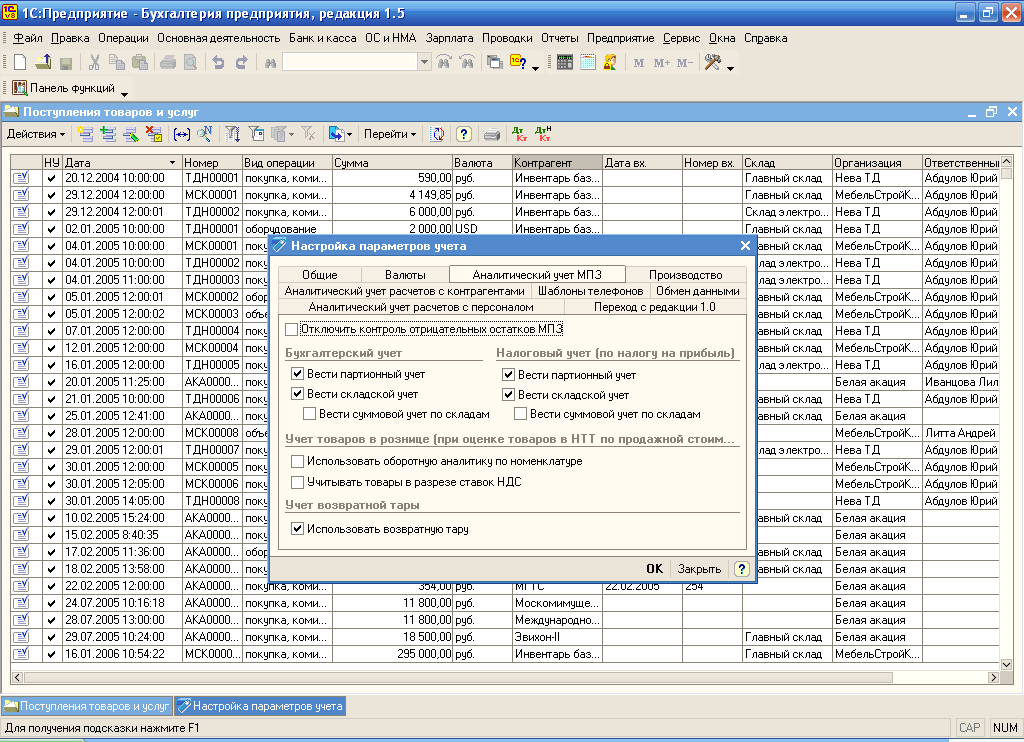The image size is (1024, 742).
Task: Uncheck Использовать возвратную тару
Action: [297, 529]
